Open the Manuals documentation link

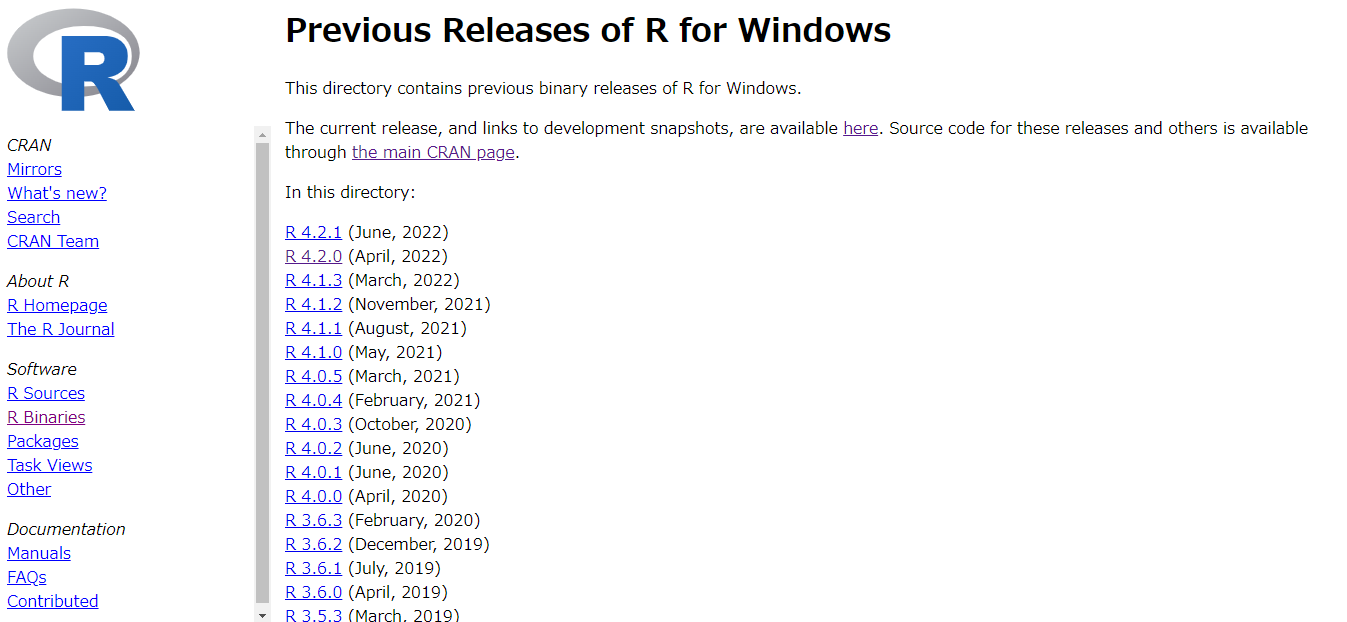point(39,553)
